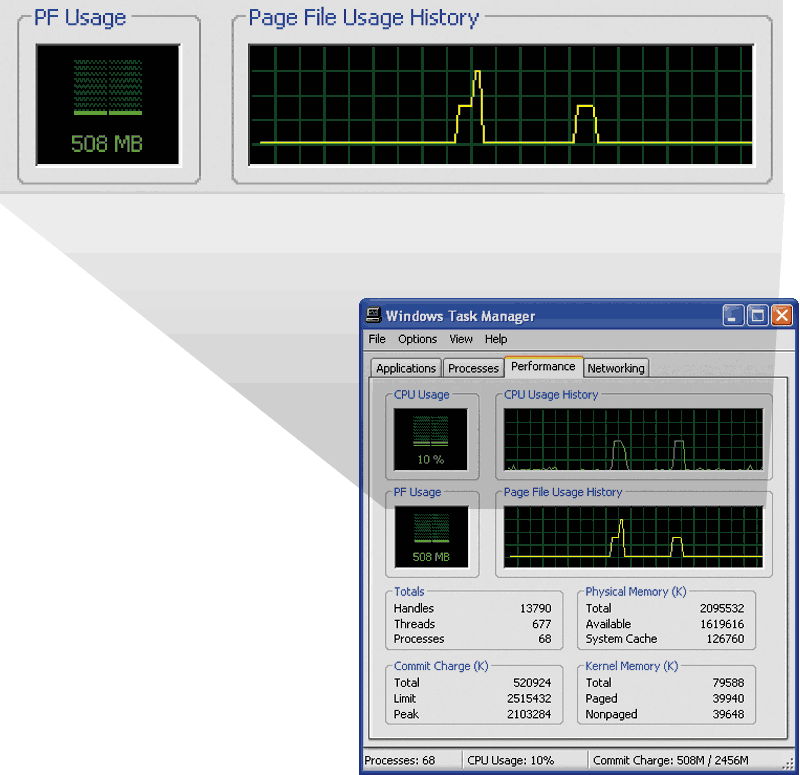Select the Performance tab
This screenshot has height=775, width=800.
coord(543,366)
